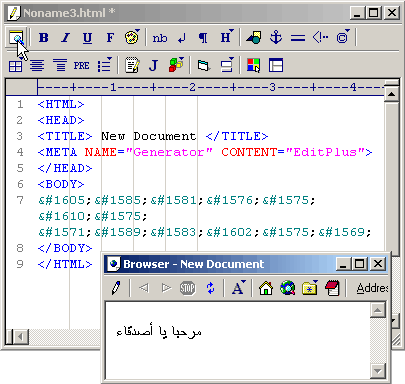
Task: Toggle View in Browser button
Action: coord(16,38)
